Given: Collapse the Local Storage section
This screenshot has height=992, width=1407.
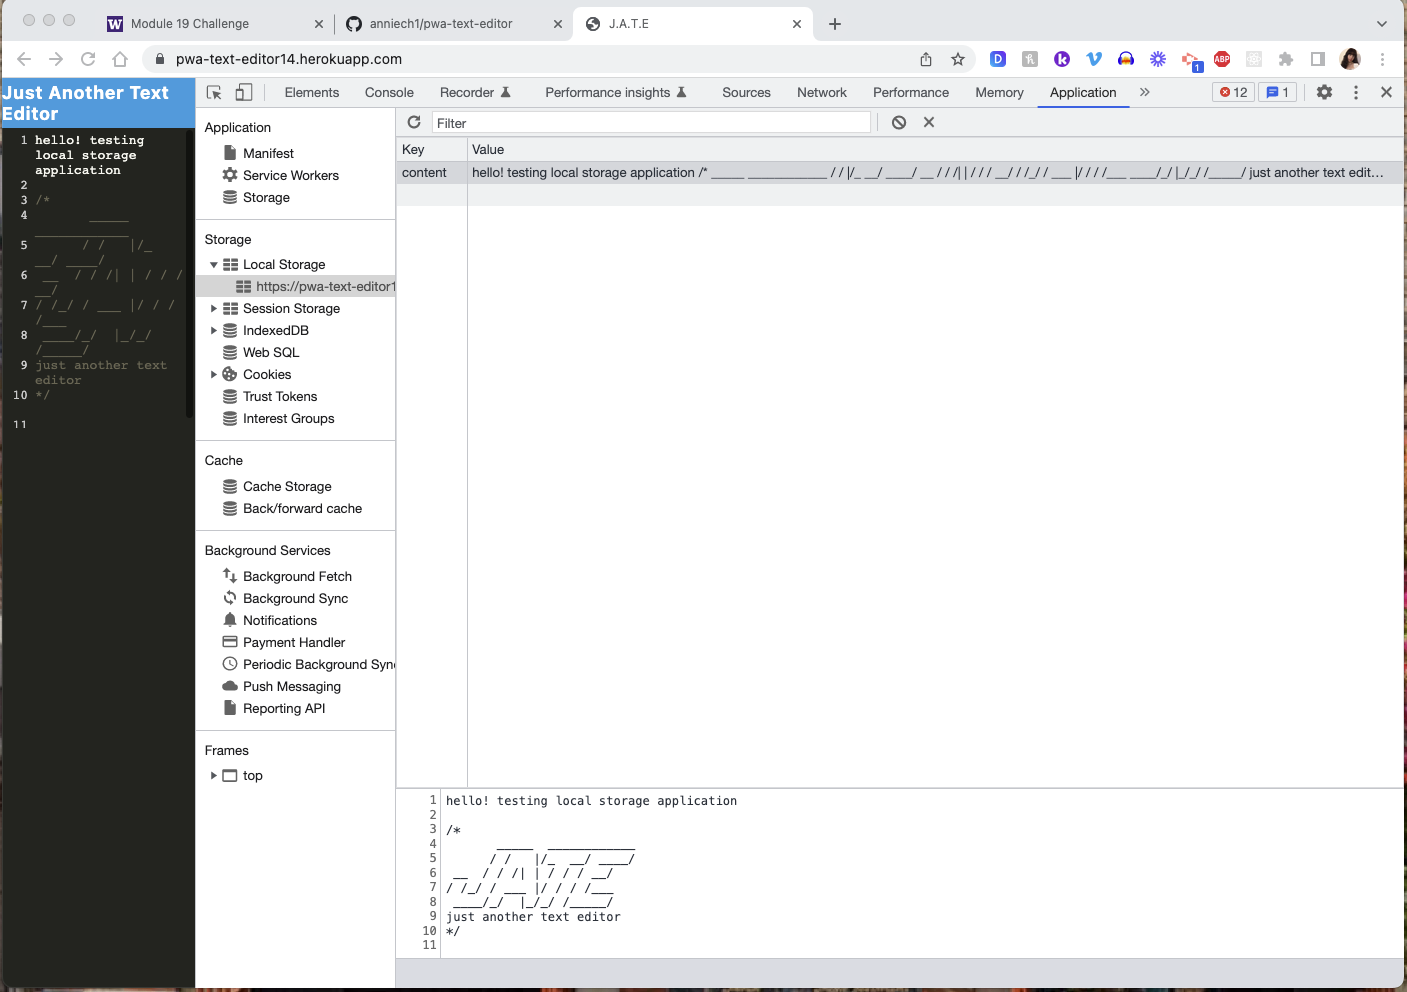Looking at the screenshot, I should (213, 264).
